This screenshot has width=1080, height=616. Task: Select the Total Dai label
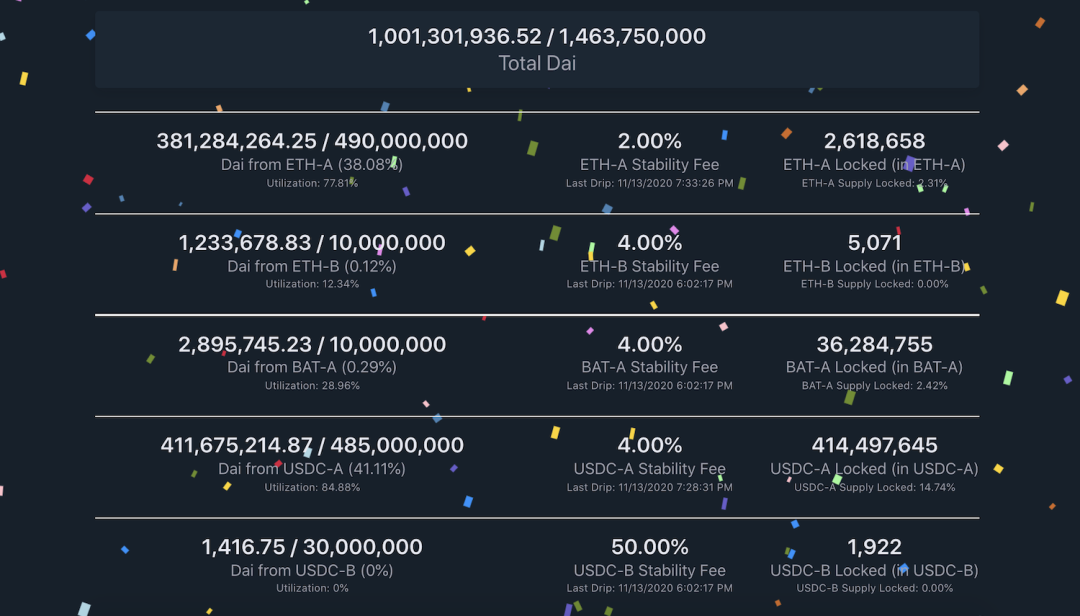click(537, 63)
